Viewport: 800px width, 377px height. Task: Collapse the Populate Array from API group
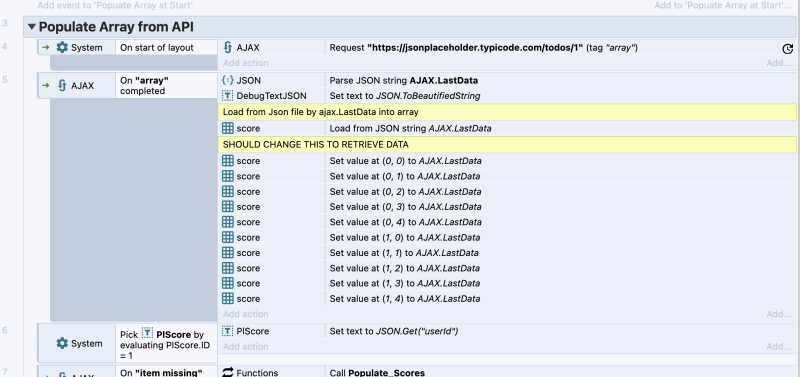click(32, 27)
